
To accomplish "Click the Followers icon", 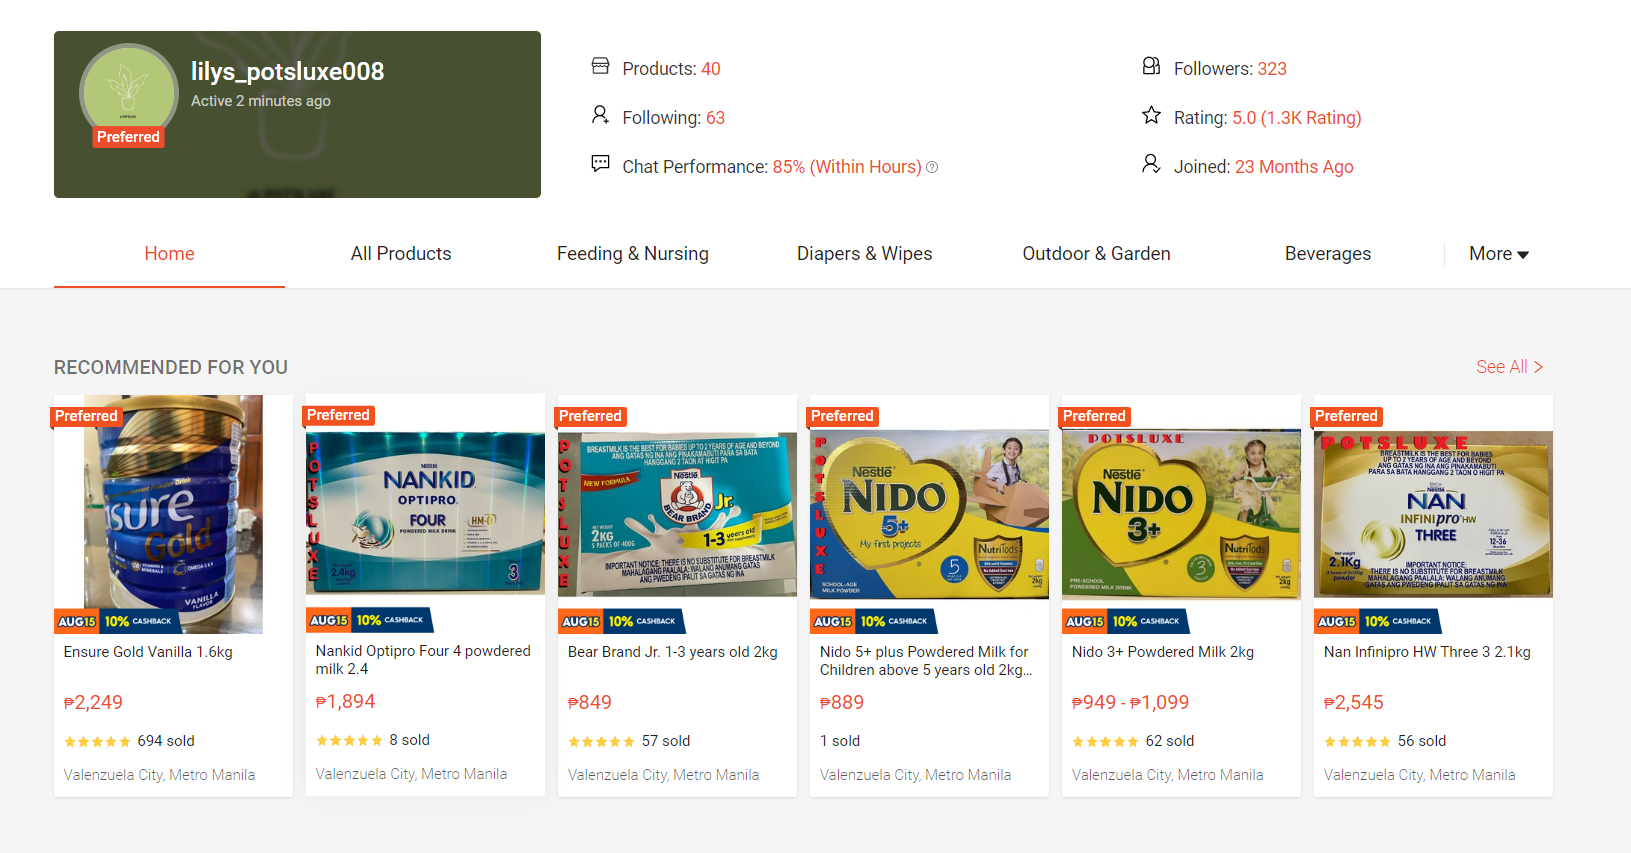I will [1151, 66].
